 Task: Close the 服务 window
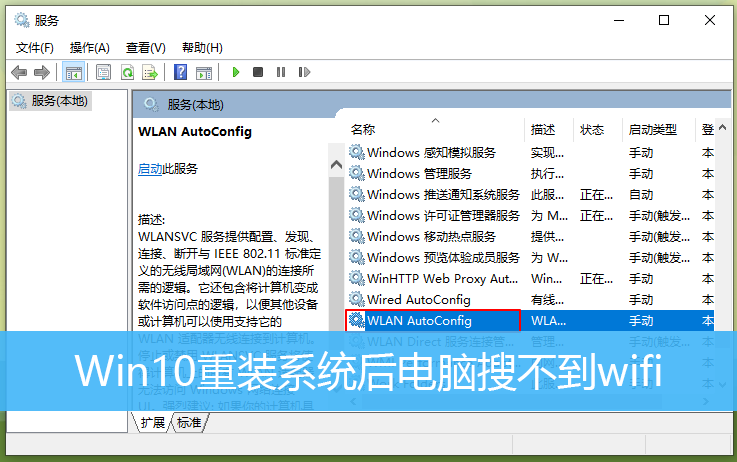tap(710, 20)
